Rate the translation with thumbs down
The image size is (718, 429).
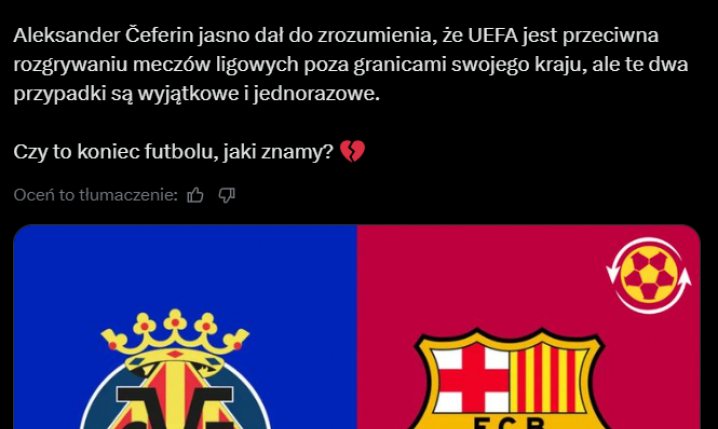(227, 195)
